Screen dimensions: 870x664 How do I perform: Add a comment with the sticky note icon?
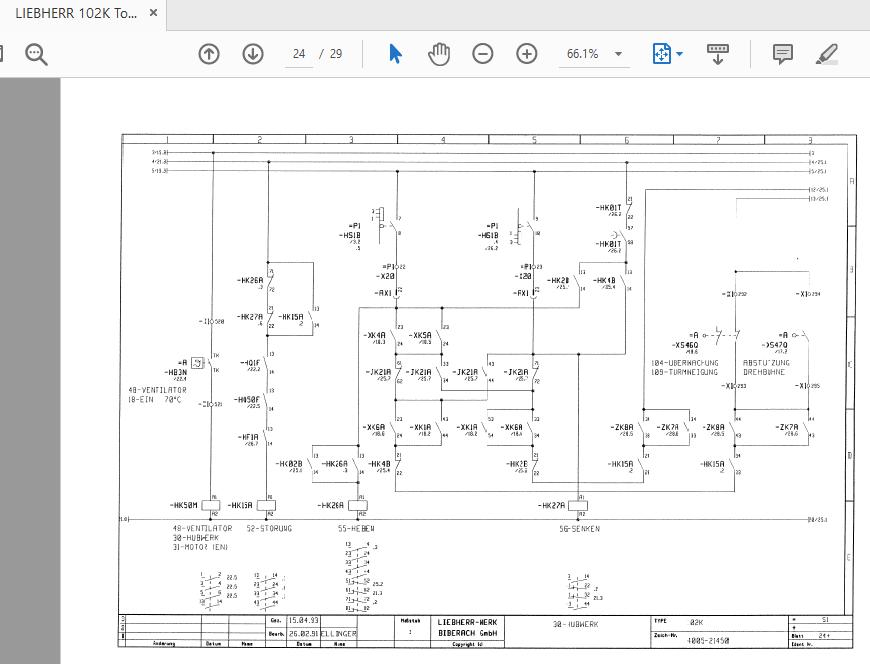pyautogui.click(x=782, y=54)
